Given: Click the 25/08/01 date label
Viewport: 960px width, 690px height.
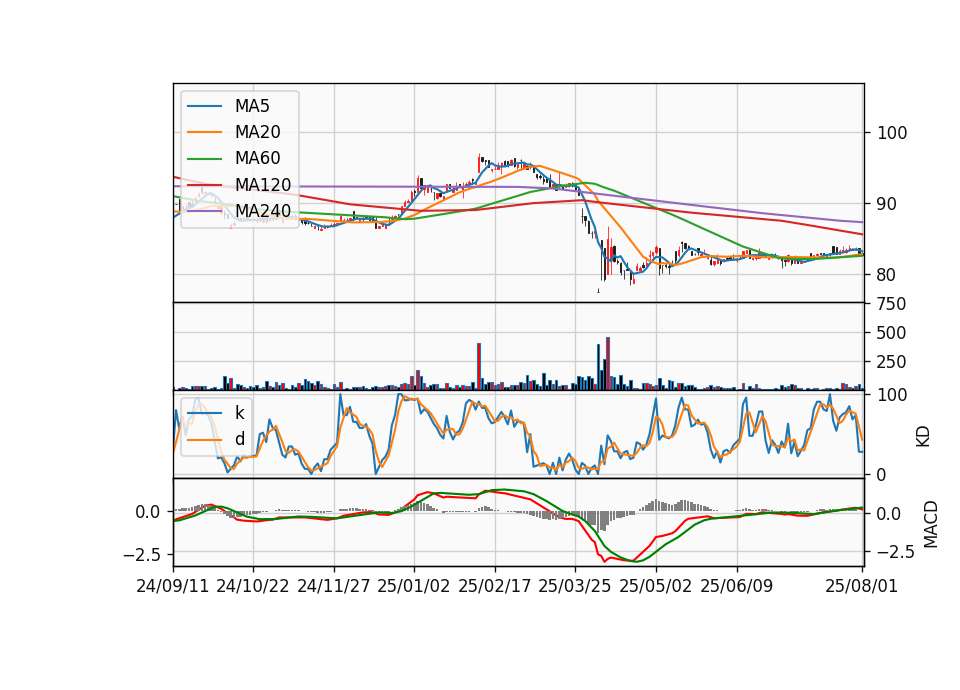Looking at the screenshot, I should (862, 586).
